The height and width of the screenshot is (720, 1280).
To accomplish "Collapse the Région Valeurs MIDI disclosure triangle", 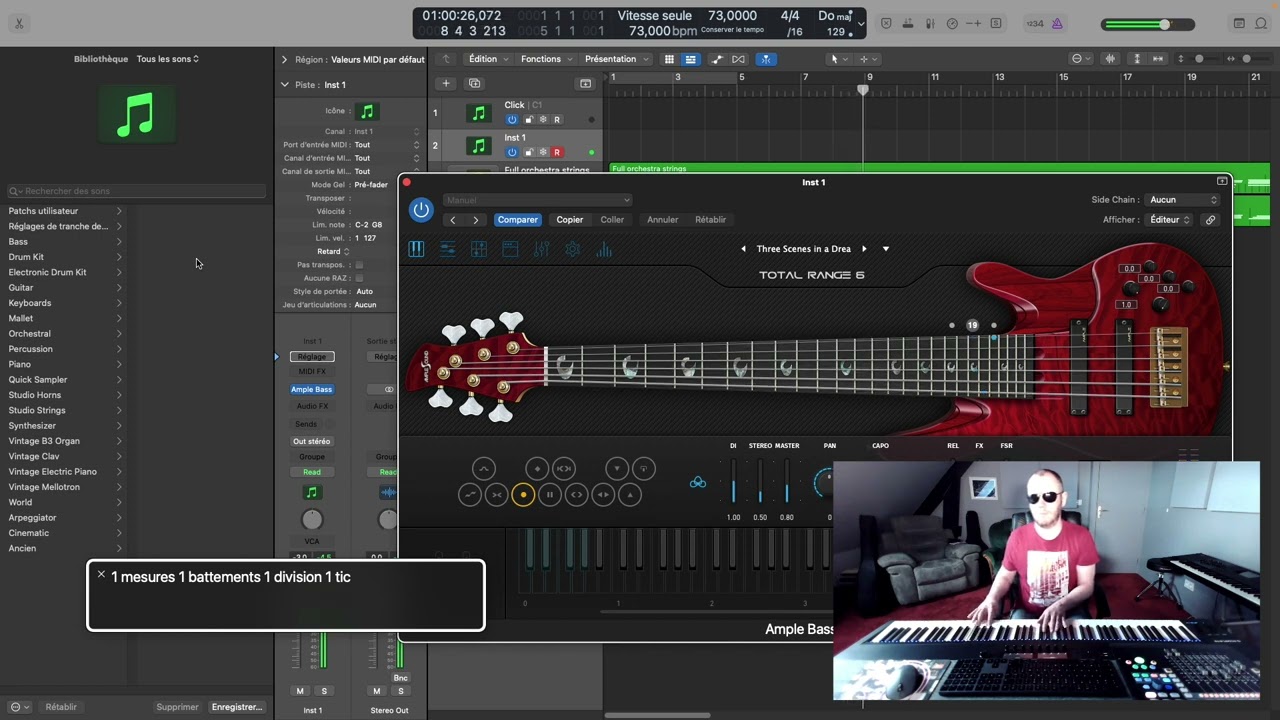I will point(284,60).
